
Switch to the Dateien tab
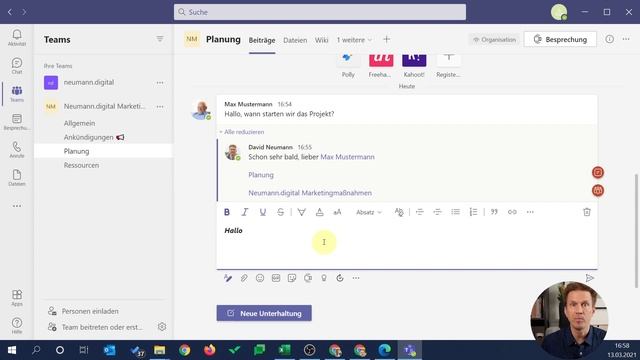click(295, 40)
